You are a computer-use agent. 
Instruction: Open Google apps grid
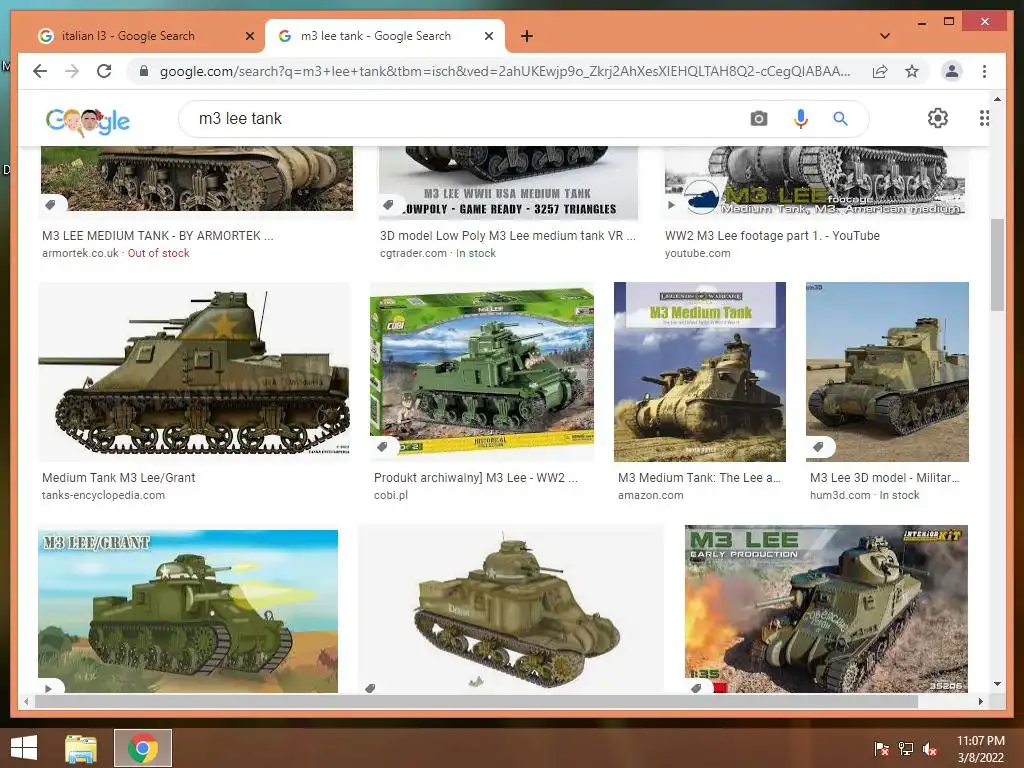[984, 118]
